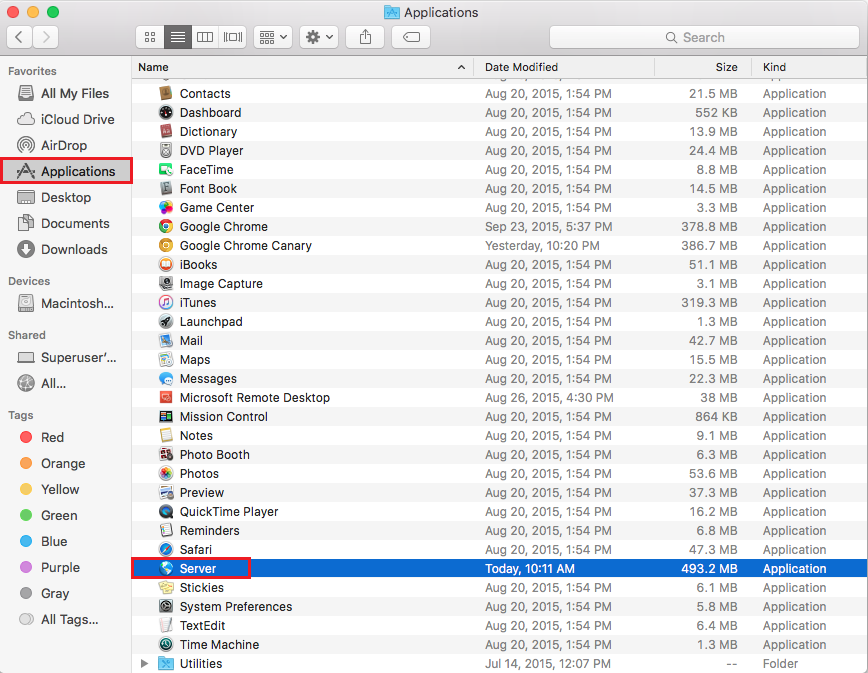
Task: Switch to column view
Action: point(205,37)
